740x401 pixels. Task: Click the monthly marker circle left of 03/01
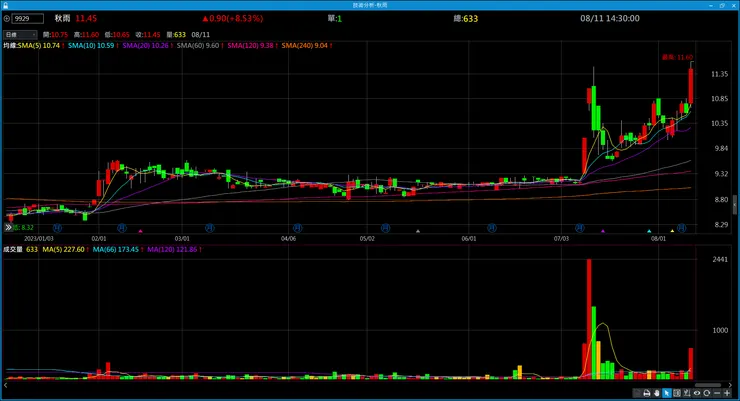click(122, 228)
